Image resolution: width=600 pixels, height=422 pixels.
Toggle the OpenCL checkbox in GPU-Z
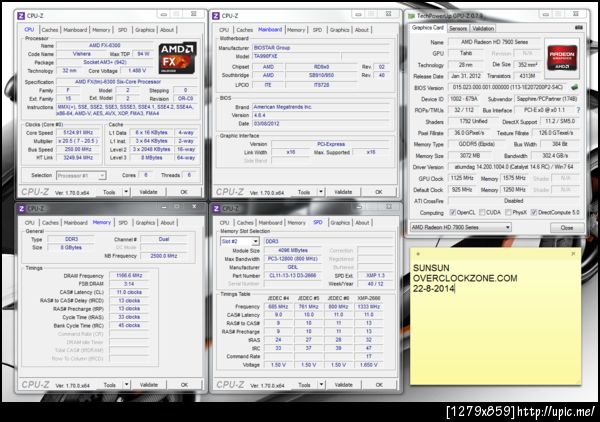(453, 212)
